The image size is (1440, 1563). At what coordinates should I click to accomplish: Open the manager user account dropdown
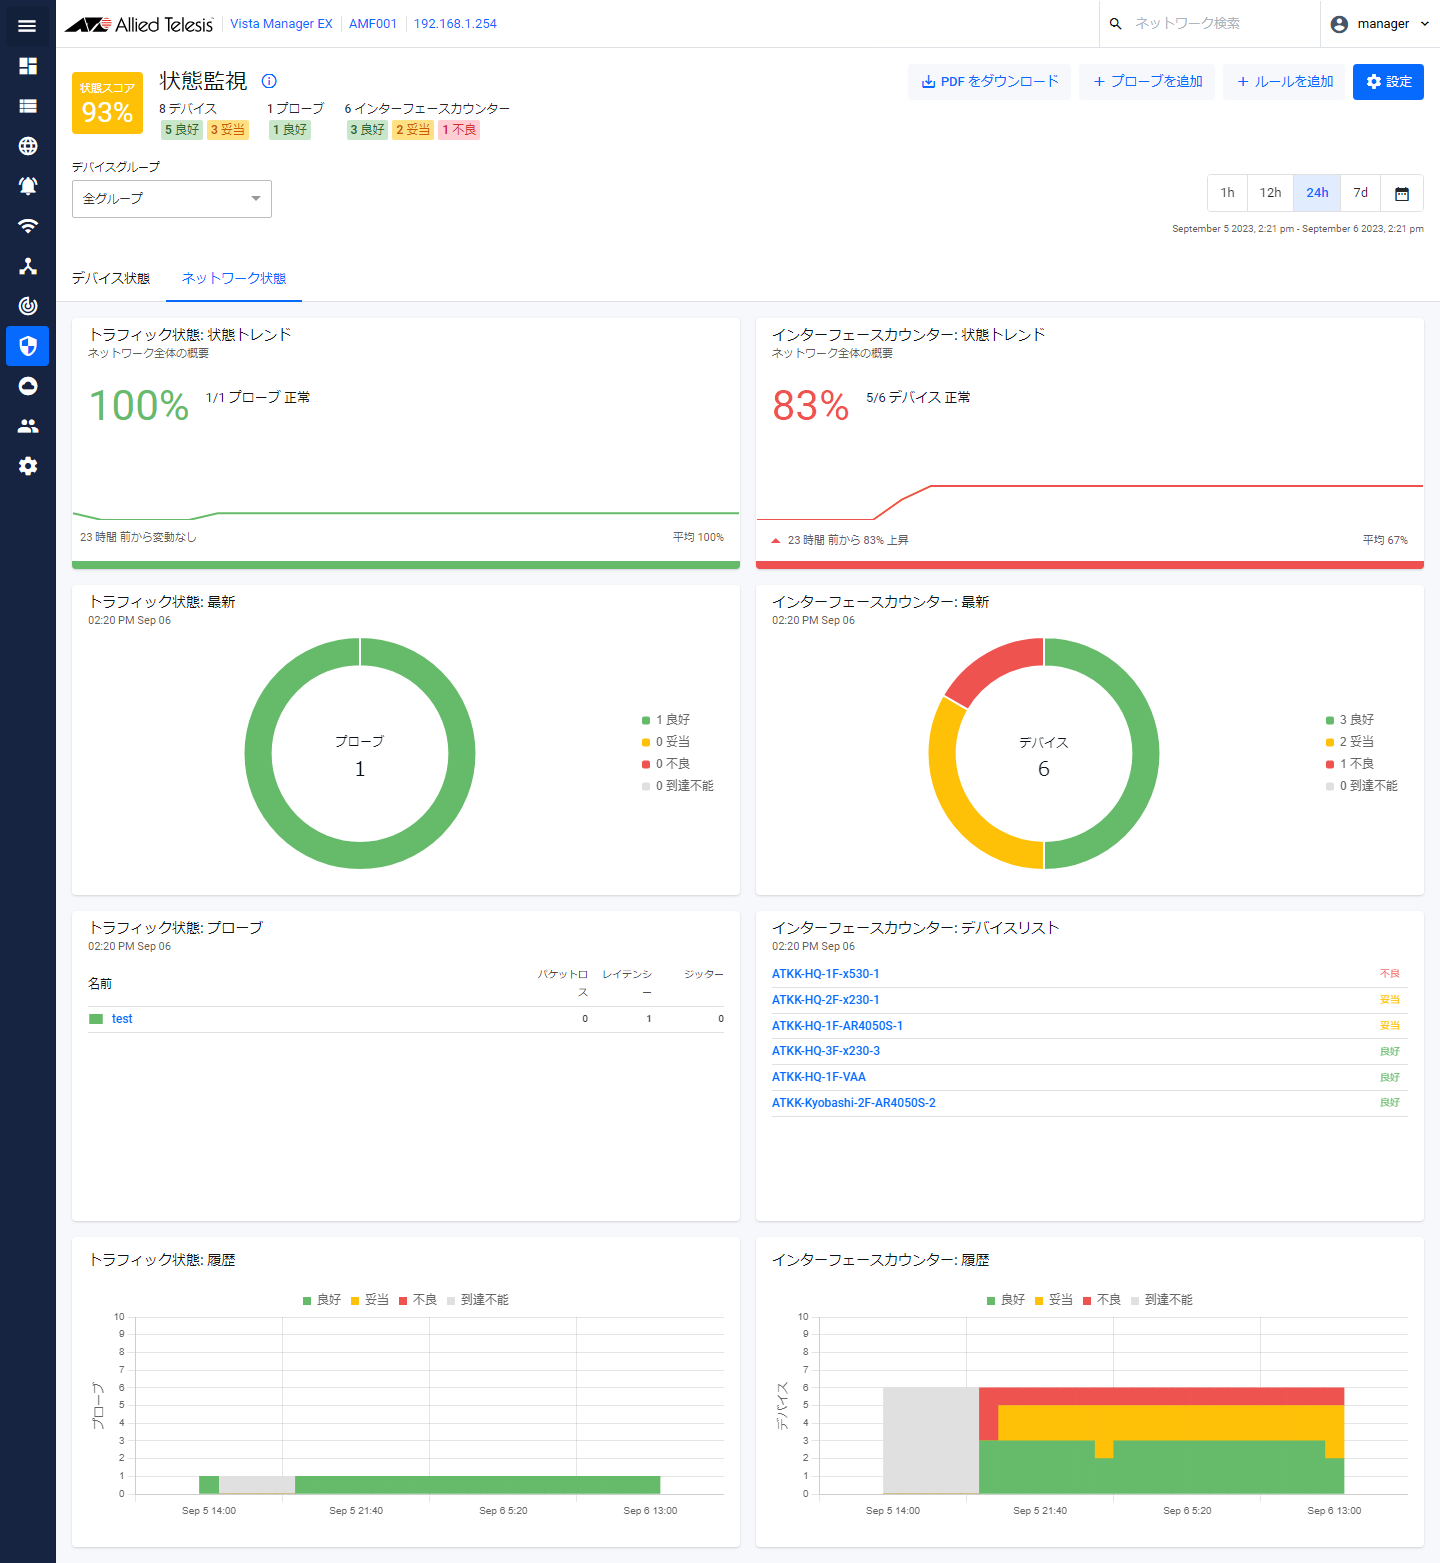1380,24
